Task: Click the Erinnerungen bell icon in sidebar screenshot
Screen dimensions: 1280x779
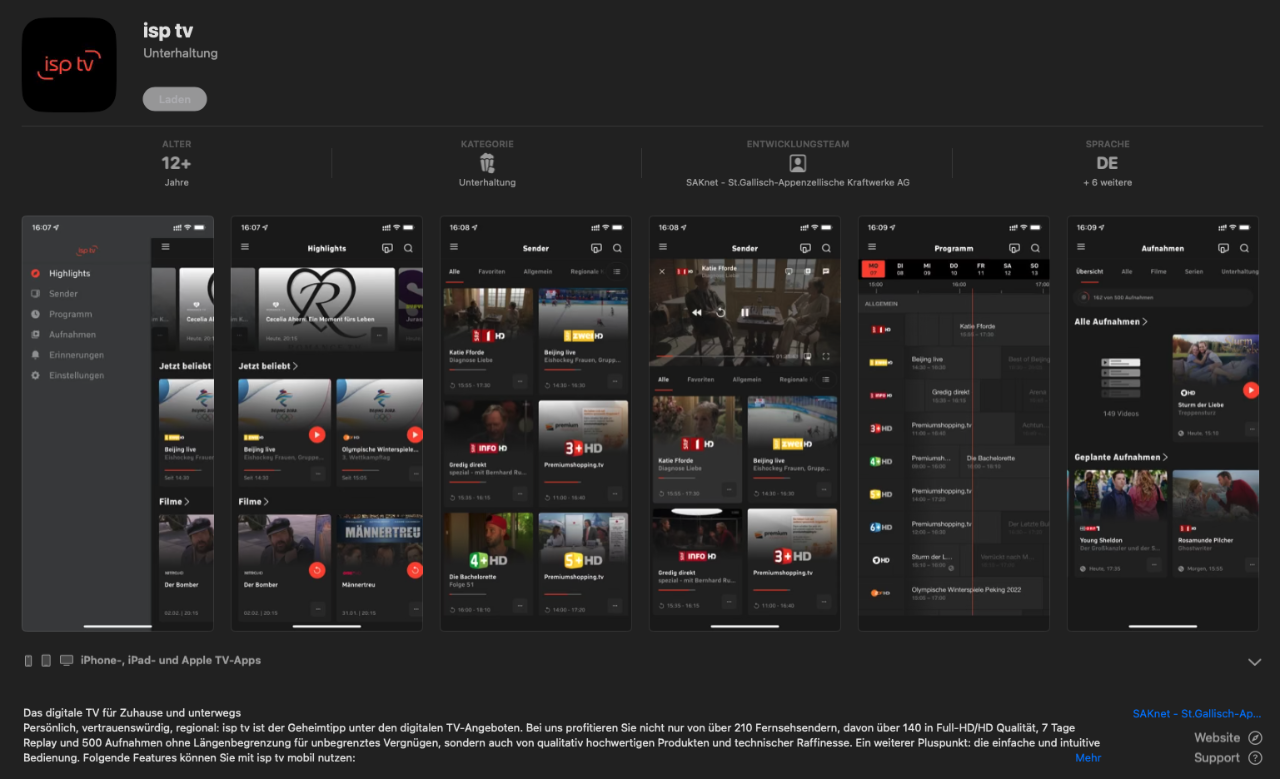Action: [36, 355]
